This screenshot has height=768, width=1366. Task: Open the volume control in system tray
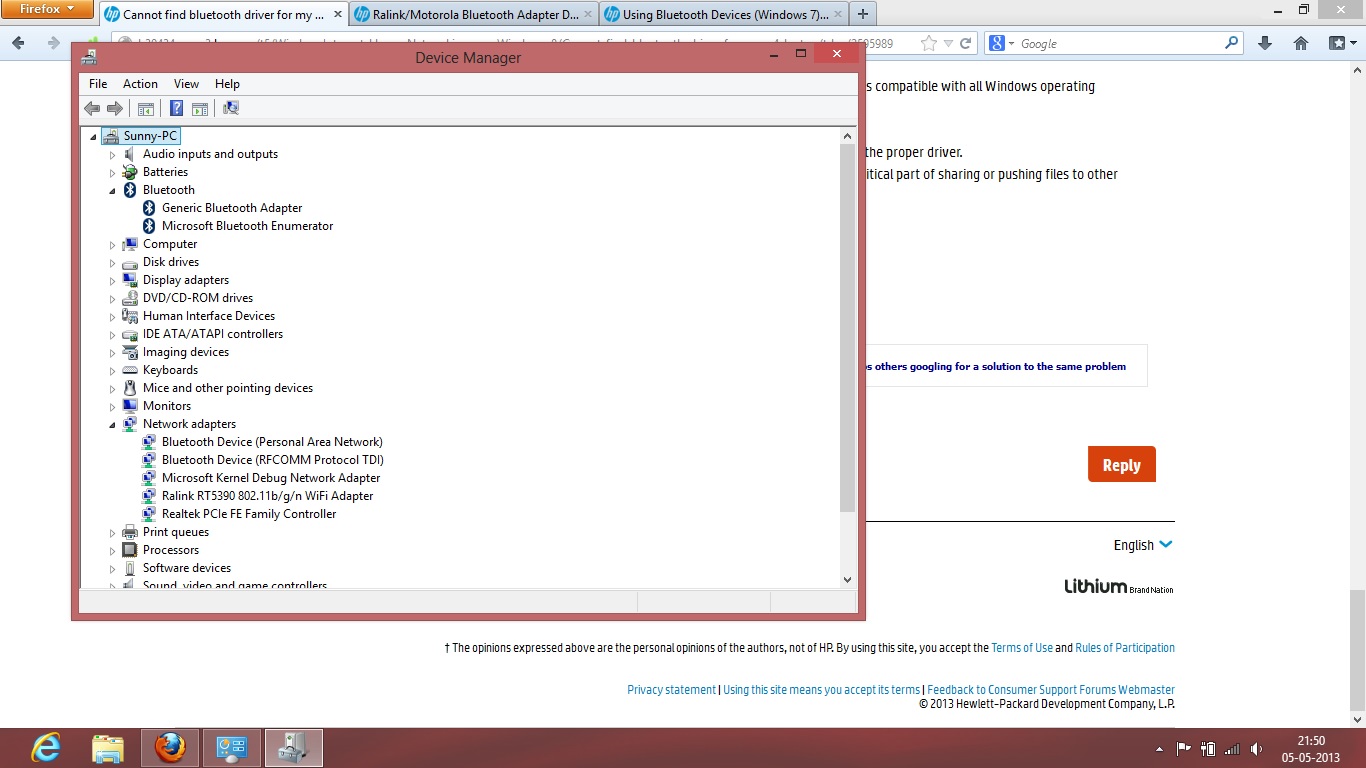coord(1256,748)
